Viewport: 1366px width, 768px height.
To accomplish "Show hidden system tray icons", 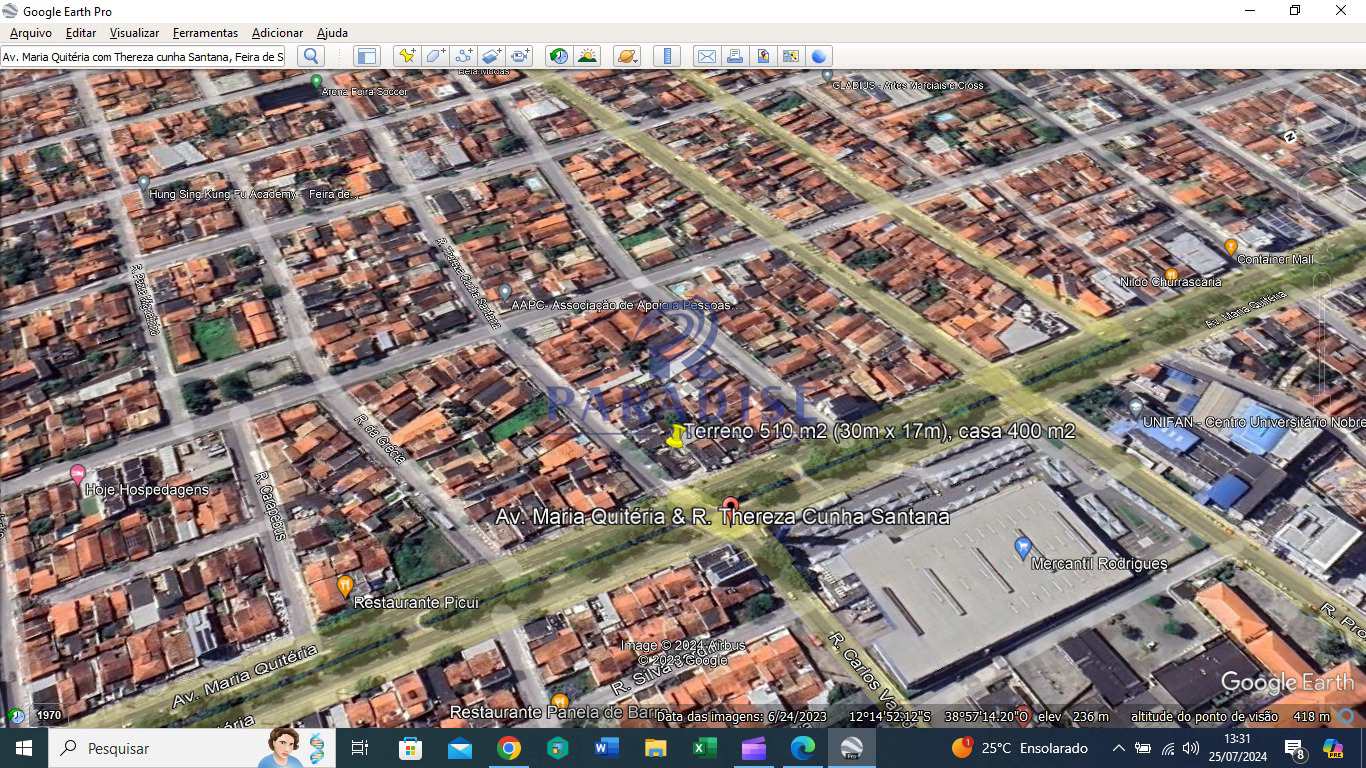I will pyautogui.click(x=1118, y=748).
